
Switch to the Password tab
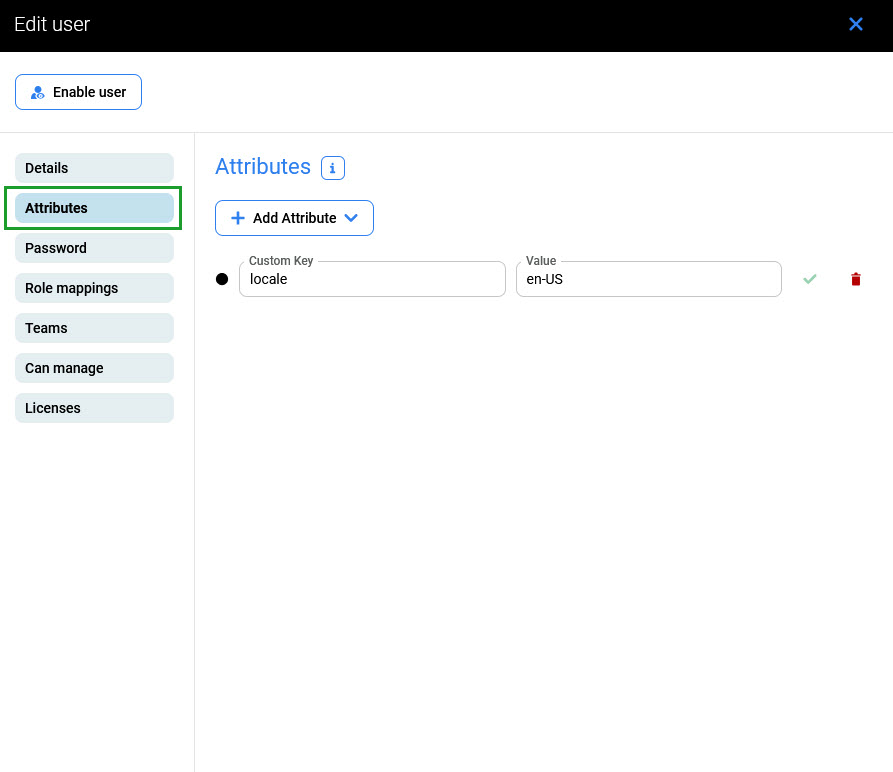tap(94, 248)
